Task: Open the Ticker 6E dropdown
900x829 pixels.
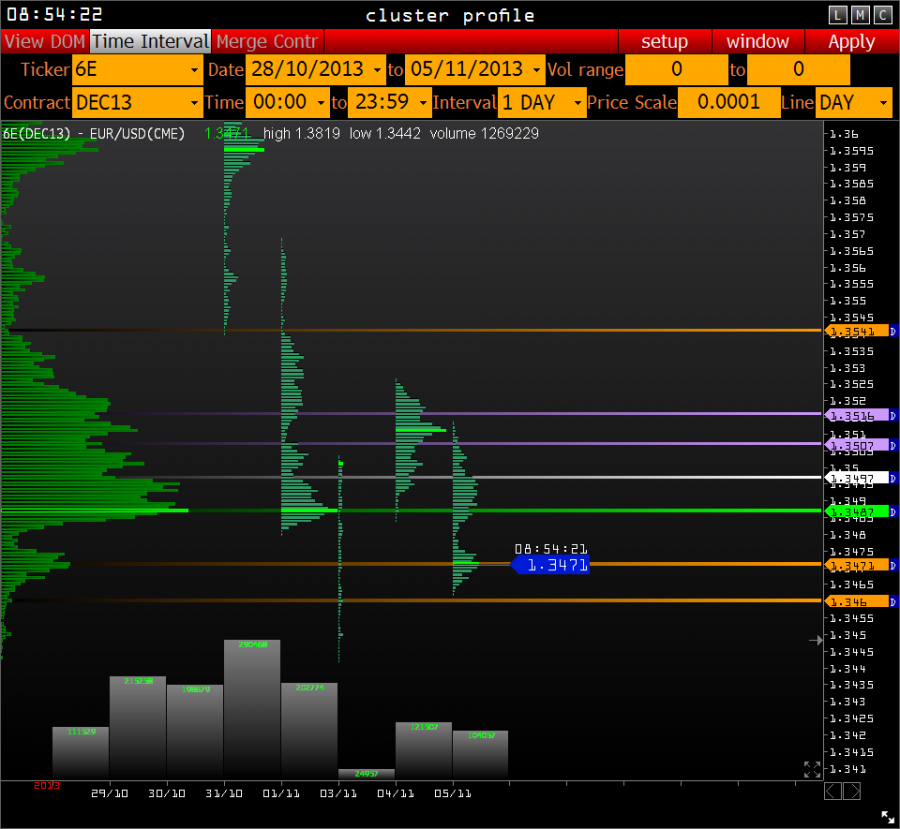Action: [137, 70]
